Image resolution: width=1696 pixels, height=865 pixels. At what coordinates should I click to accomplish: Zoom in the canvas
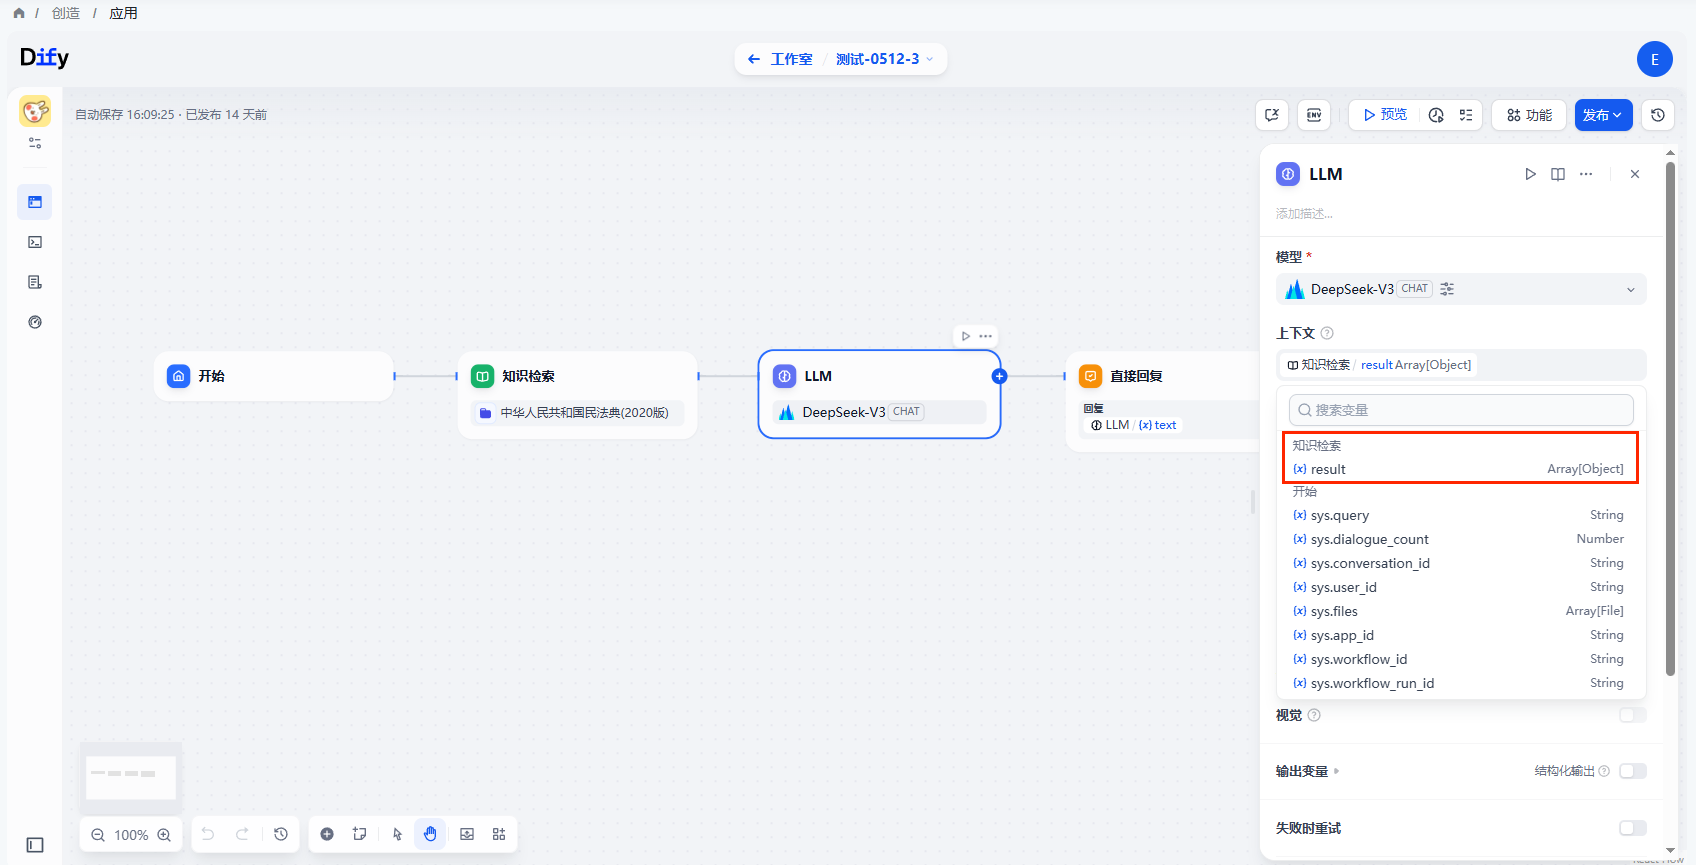164,835
